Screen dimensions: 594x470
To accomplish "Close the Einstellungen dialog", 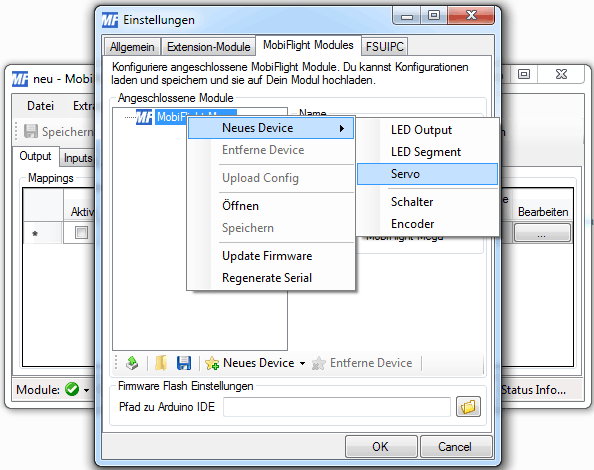I will (x=471, y=16).
